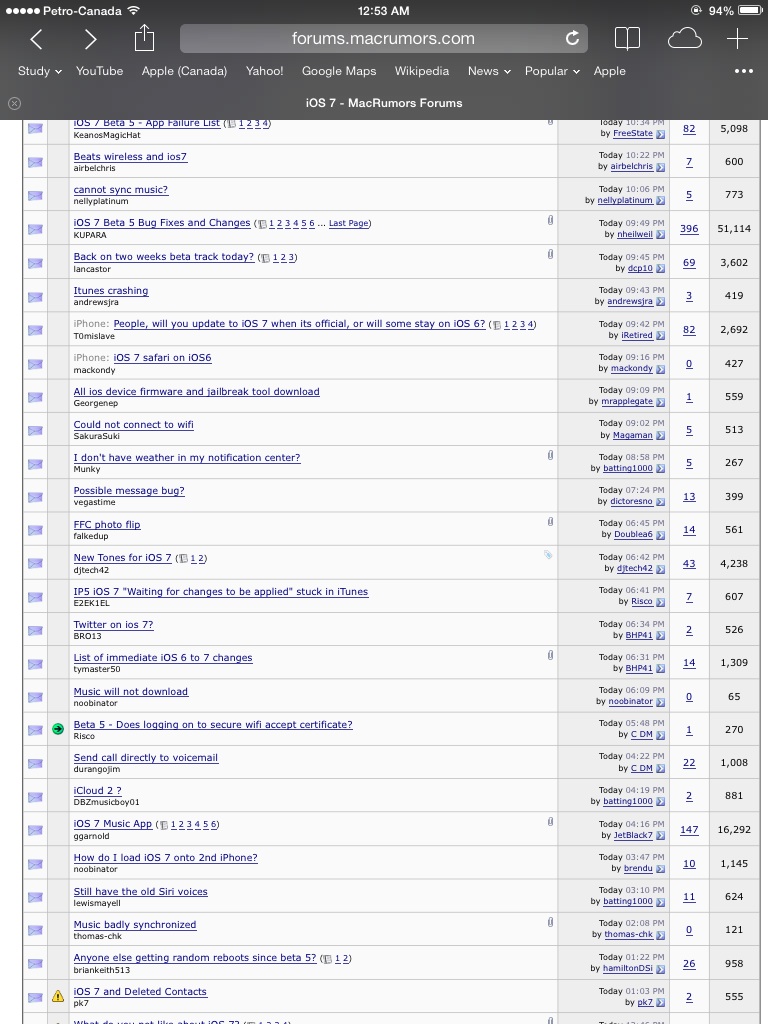The image size is (768, 1024).
Task: Open thread Possible message bug?
Action: (129, 491)
